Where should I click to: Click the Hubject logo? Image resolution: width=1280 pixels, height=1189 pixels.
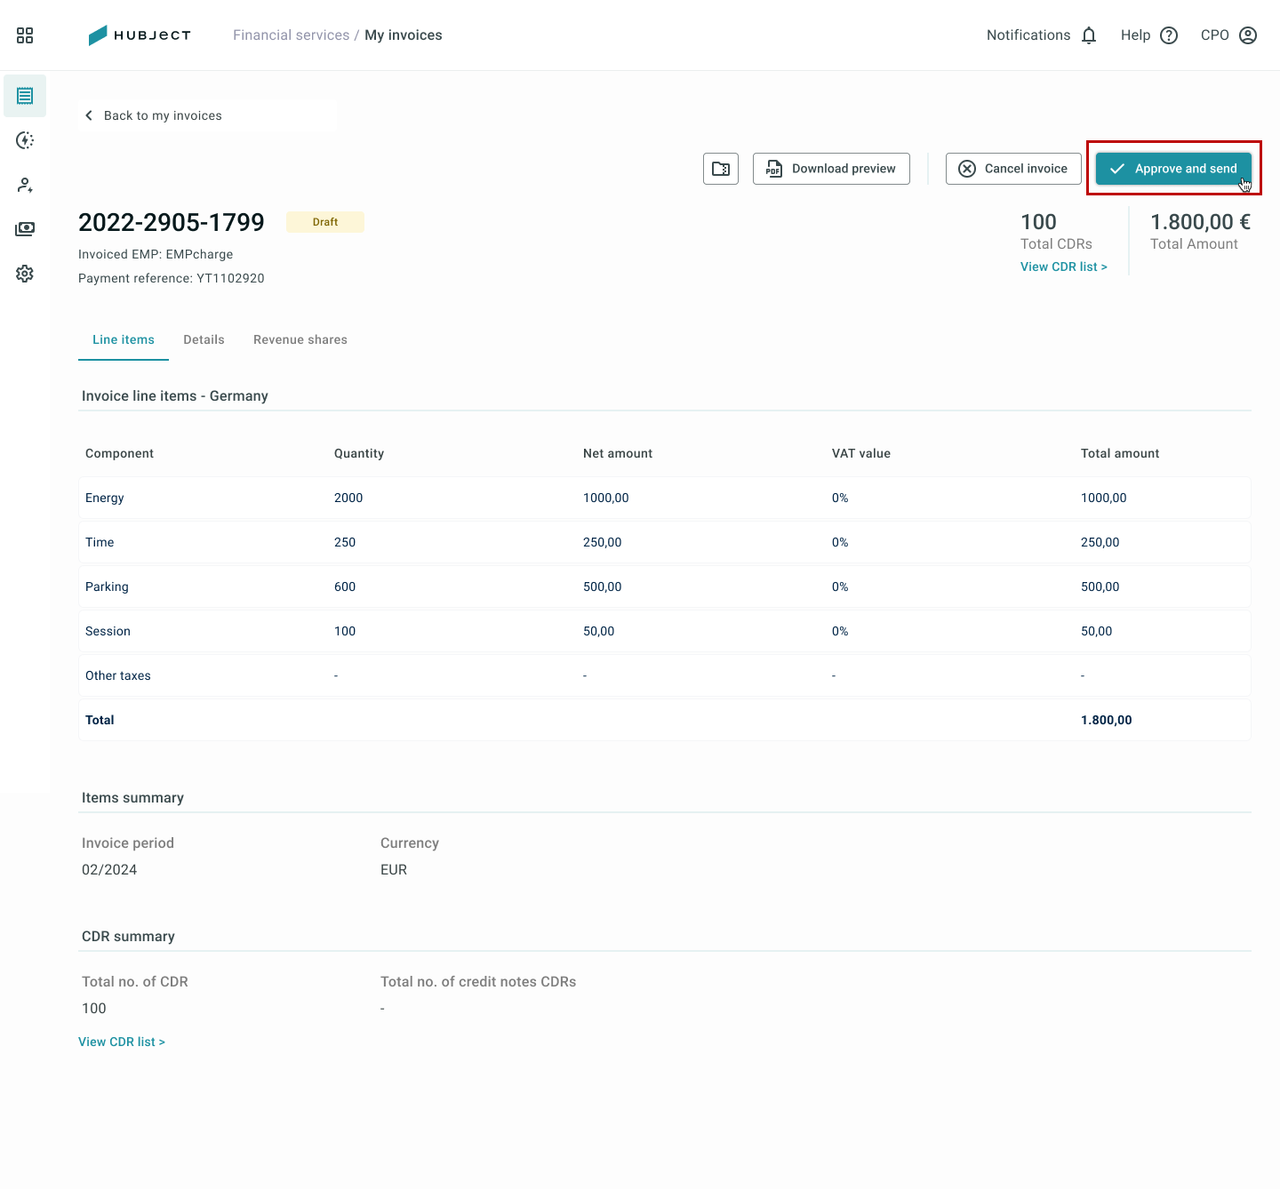click(139, 35)
